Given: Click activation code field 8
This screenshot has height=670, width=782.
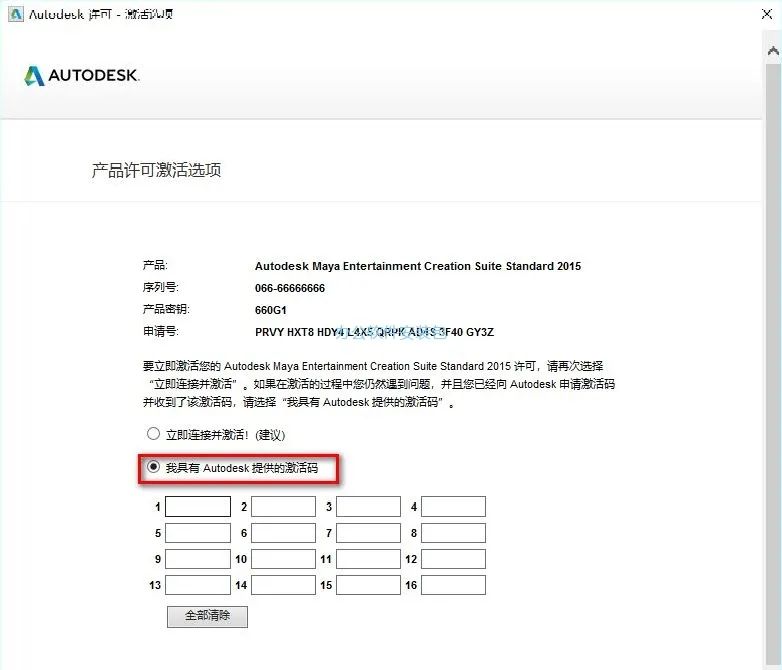Looking at the screenshot, I should pos(453,533).
